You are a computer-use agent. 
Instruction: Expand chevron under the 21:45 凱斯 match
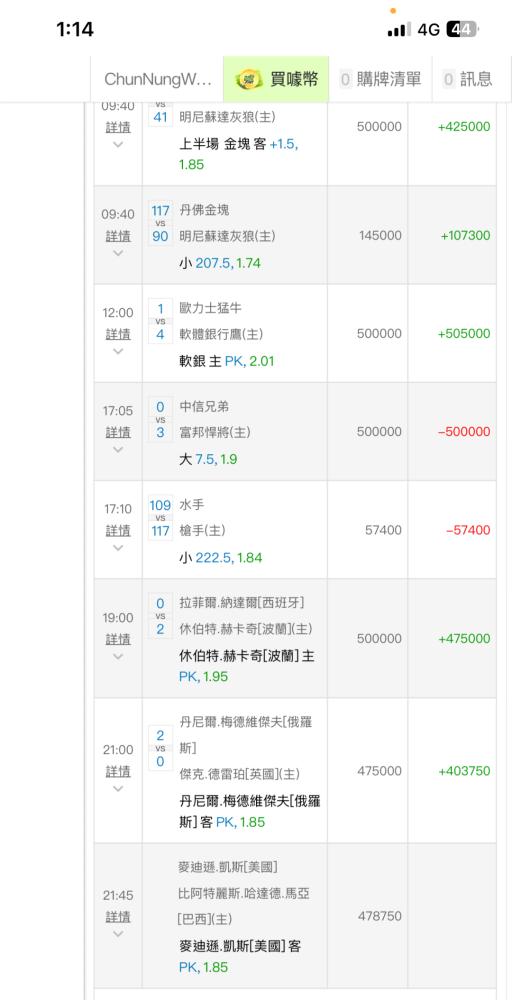(x=118, y=934)
